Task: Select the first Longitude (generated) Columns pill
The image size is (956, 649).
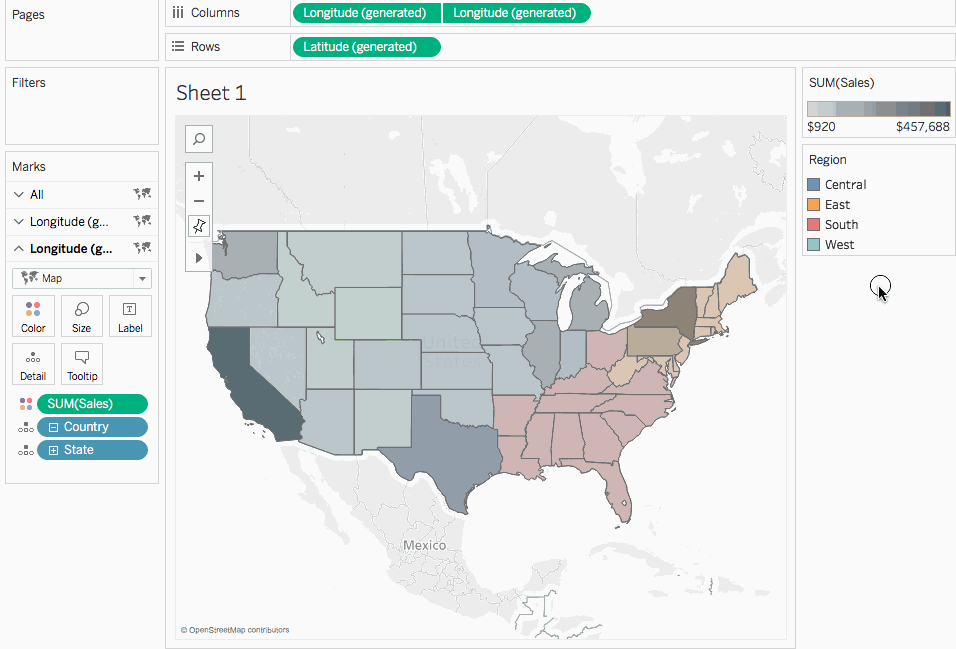Action: 366,13
